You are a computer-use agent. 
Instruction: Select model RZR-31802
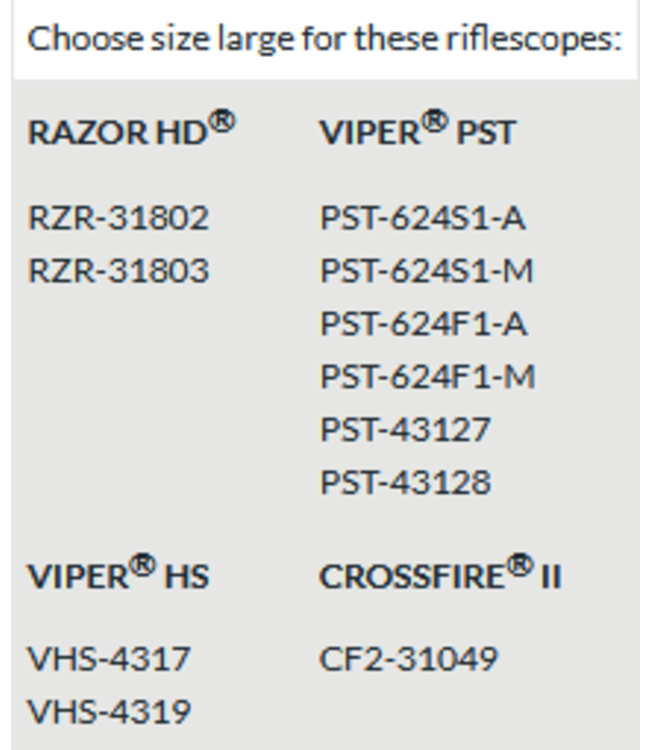(x=118, y=218)
